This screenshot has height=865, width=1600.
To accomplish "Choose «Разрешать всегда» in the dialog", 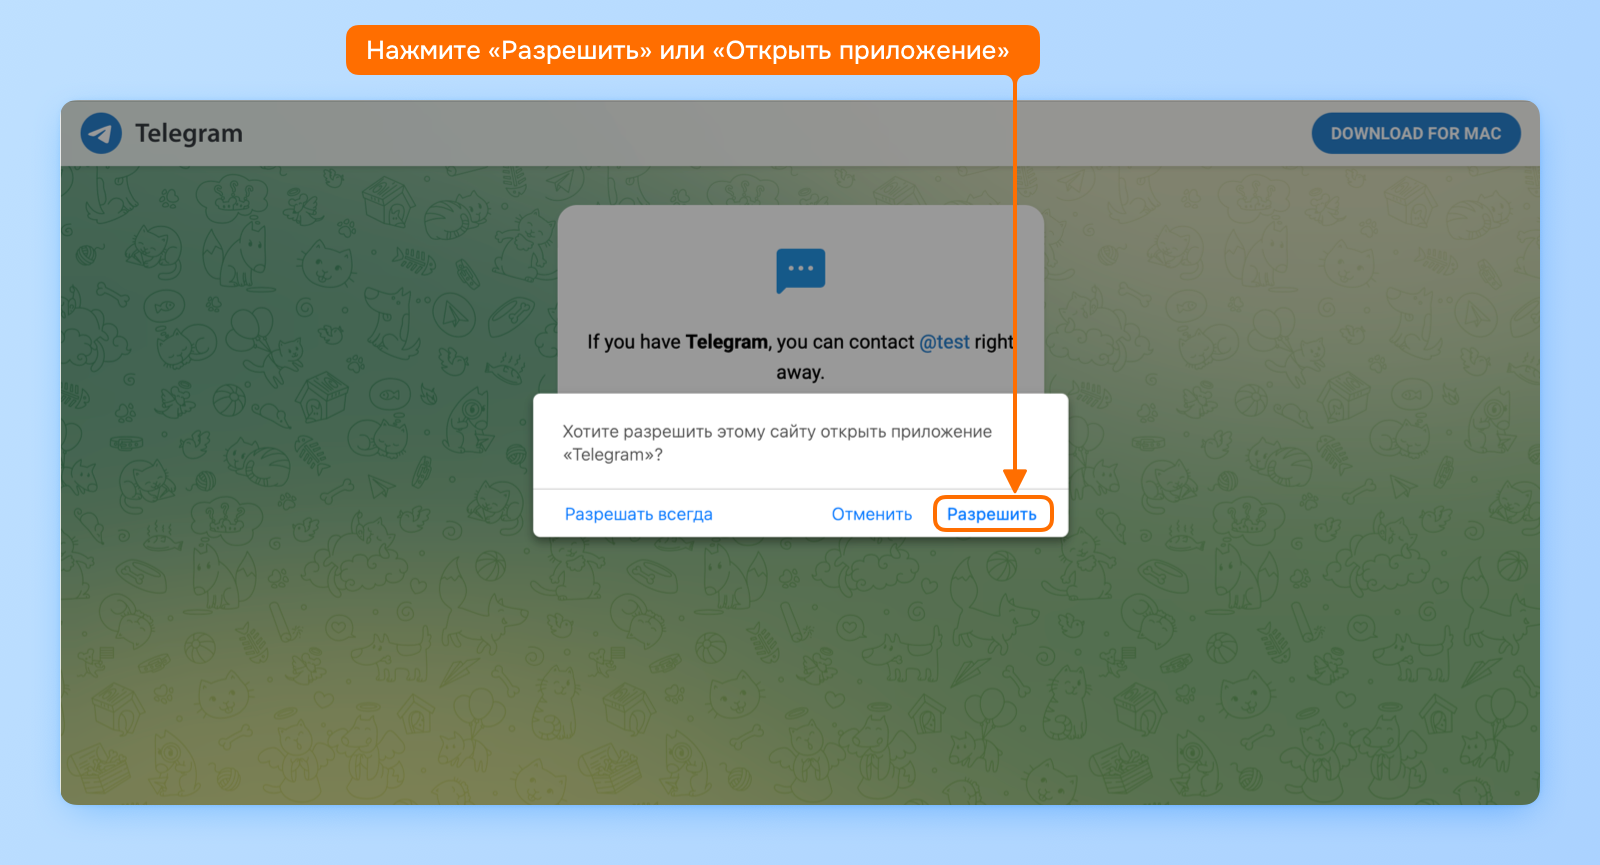I will click(639, 514).
